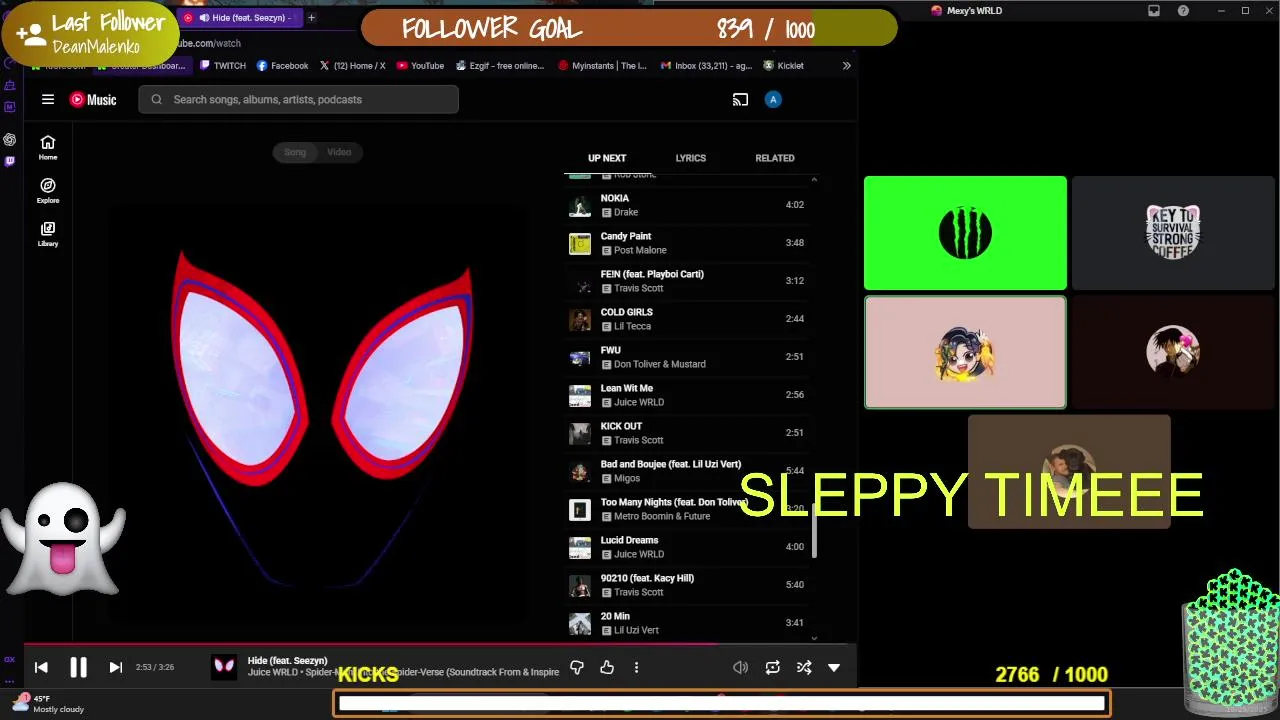Screen dimensions: 1280x720
Task: Select the LYRICS tab
Action: [690, 158]
